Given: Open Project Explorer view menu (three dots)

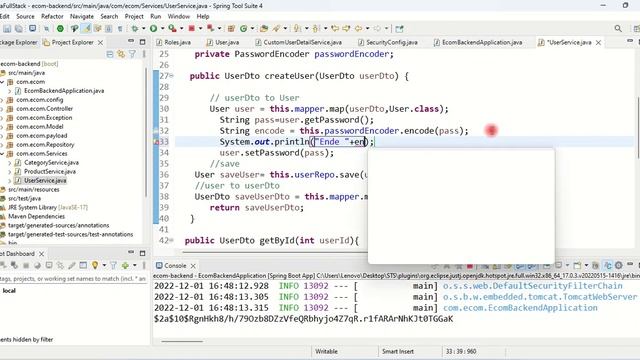Looking at the screenshot, I should pos(144,54).
